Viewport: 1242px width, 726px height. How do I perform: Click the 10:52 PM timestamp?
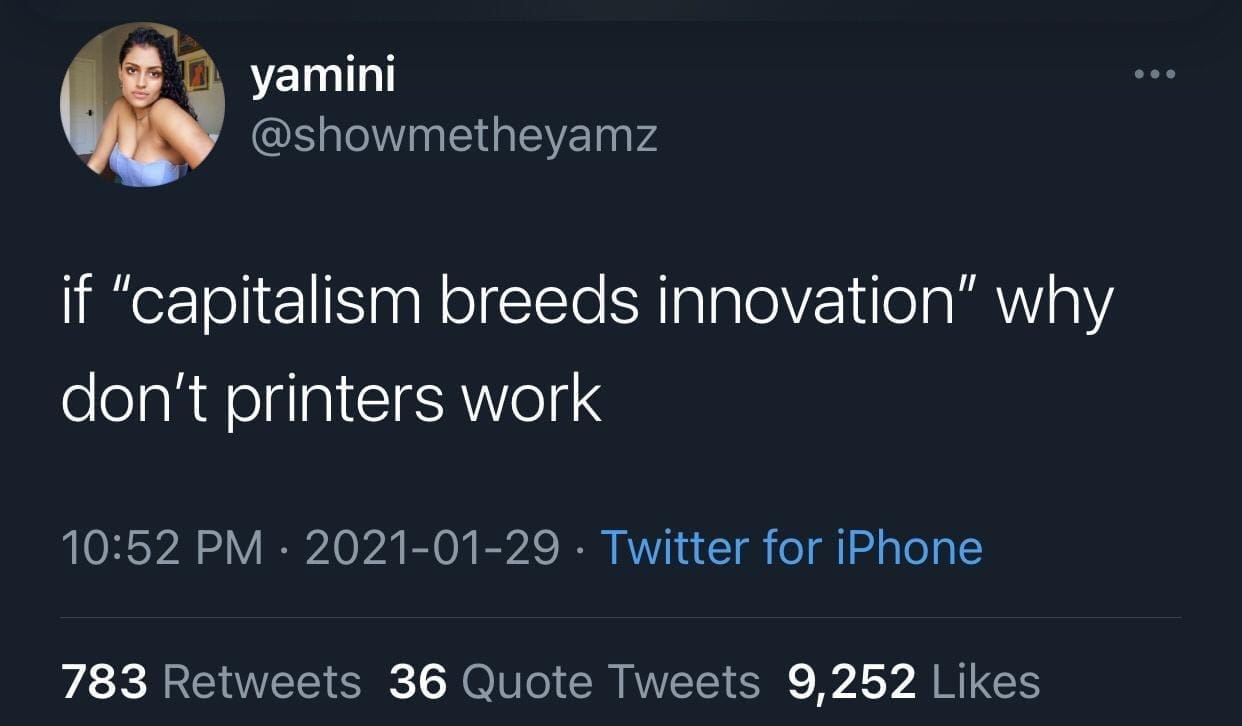point(163,548)
